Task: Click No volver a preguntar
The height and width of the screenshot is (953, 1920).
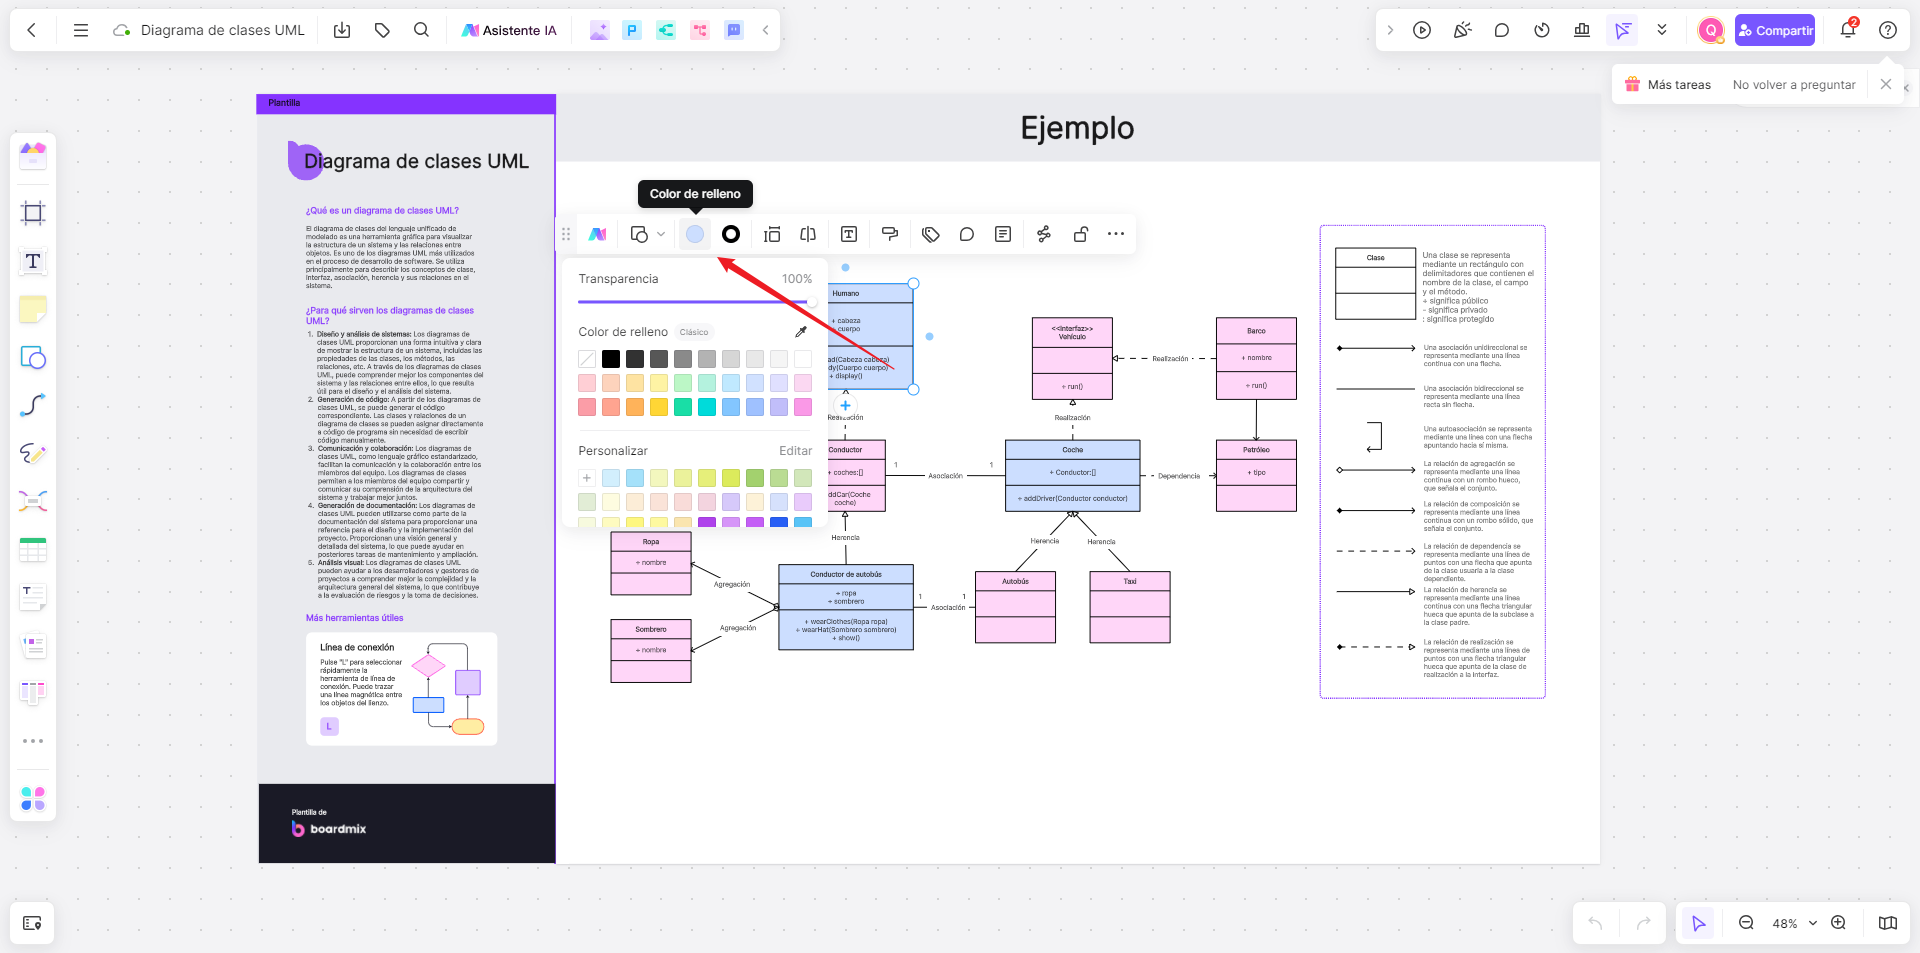Action: click(1794, 85)
